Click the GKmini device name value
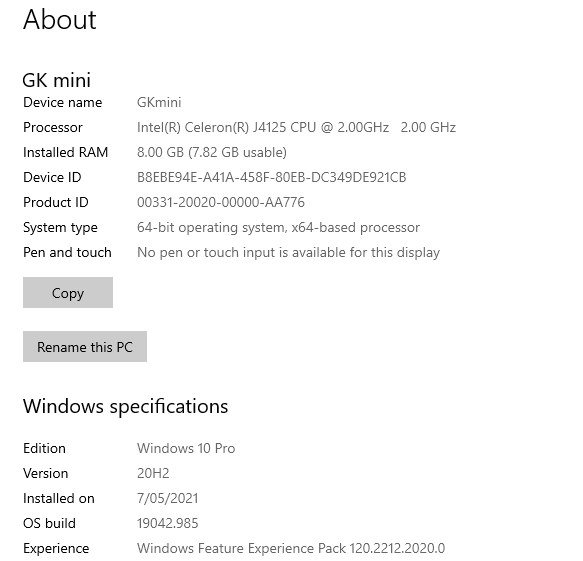 coord(159,102)
